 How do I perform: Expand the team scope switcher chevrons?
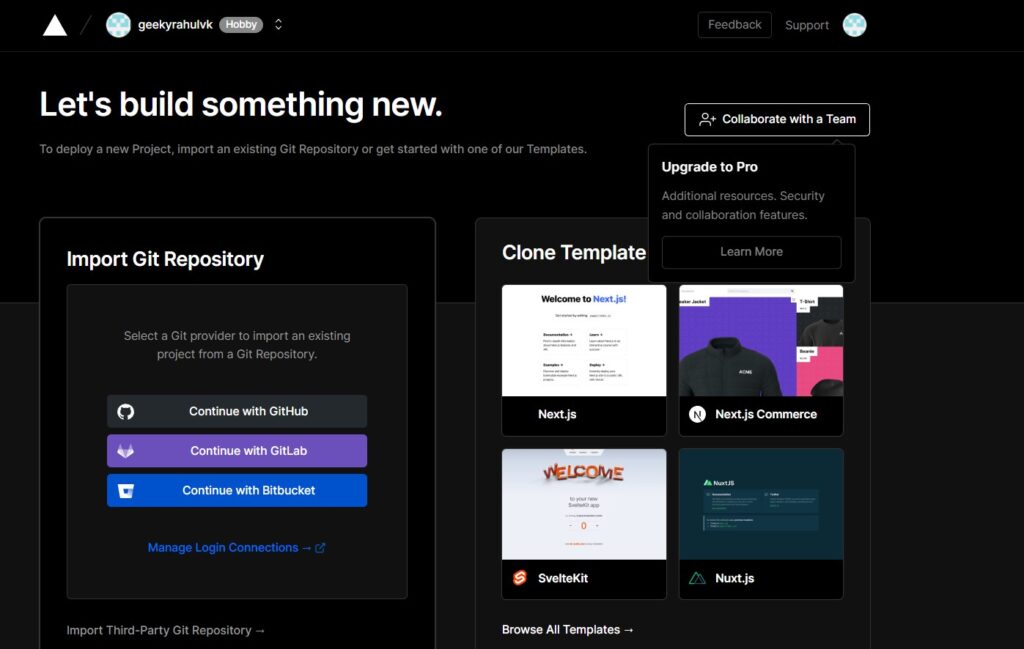point(278,25)
